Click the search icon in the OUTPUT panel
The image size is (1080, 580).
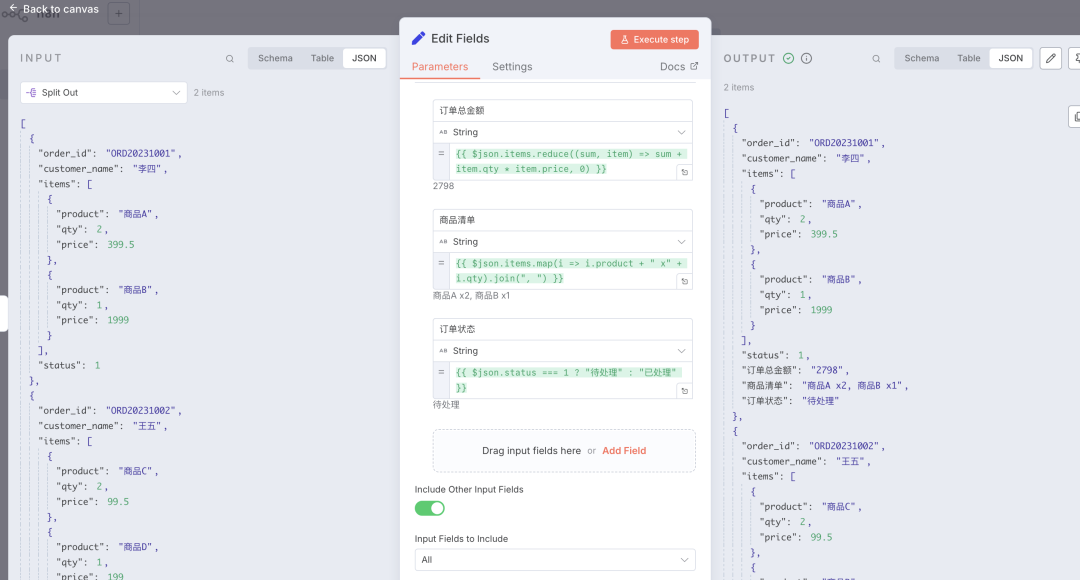click(877, 59)
